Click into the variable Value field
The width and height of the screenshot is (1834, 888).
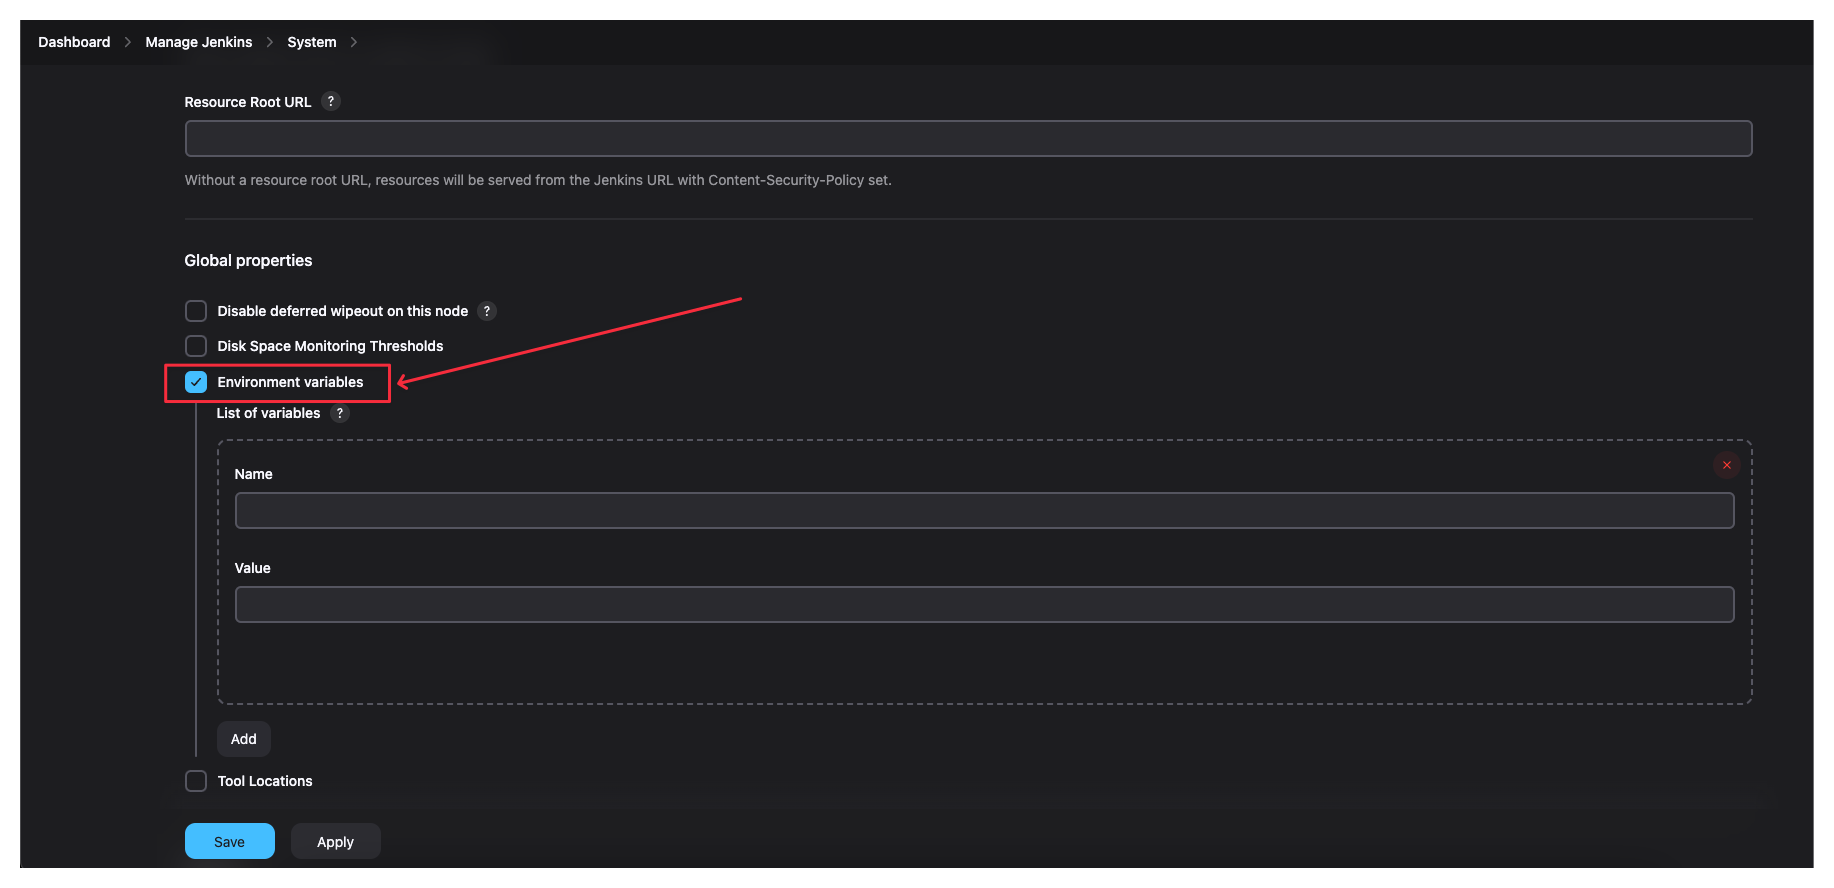click(x=984, y=604)
